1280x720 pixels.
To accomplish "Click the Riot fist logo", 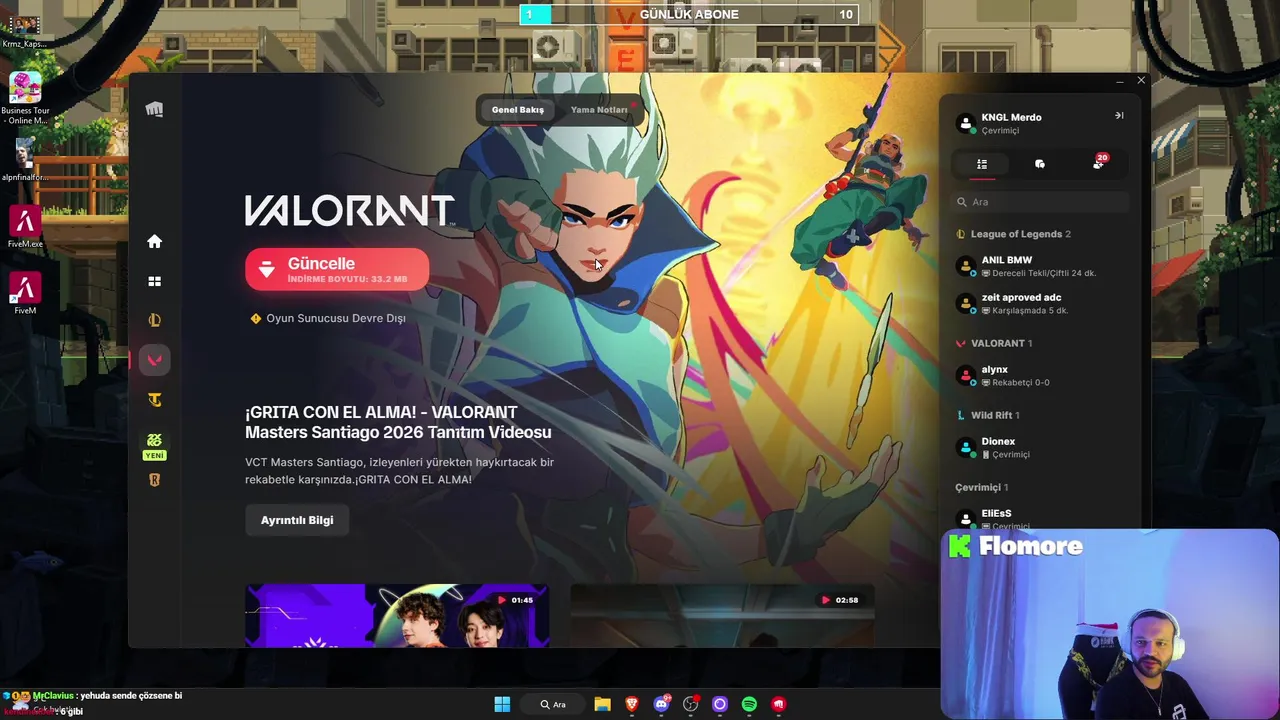I will [x=154, y=109].
